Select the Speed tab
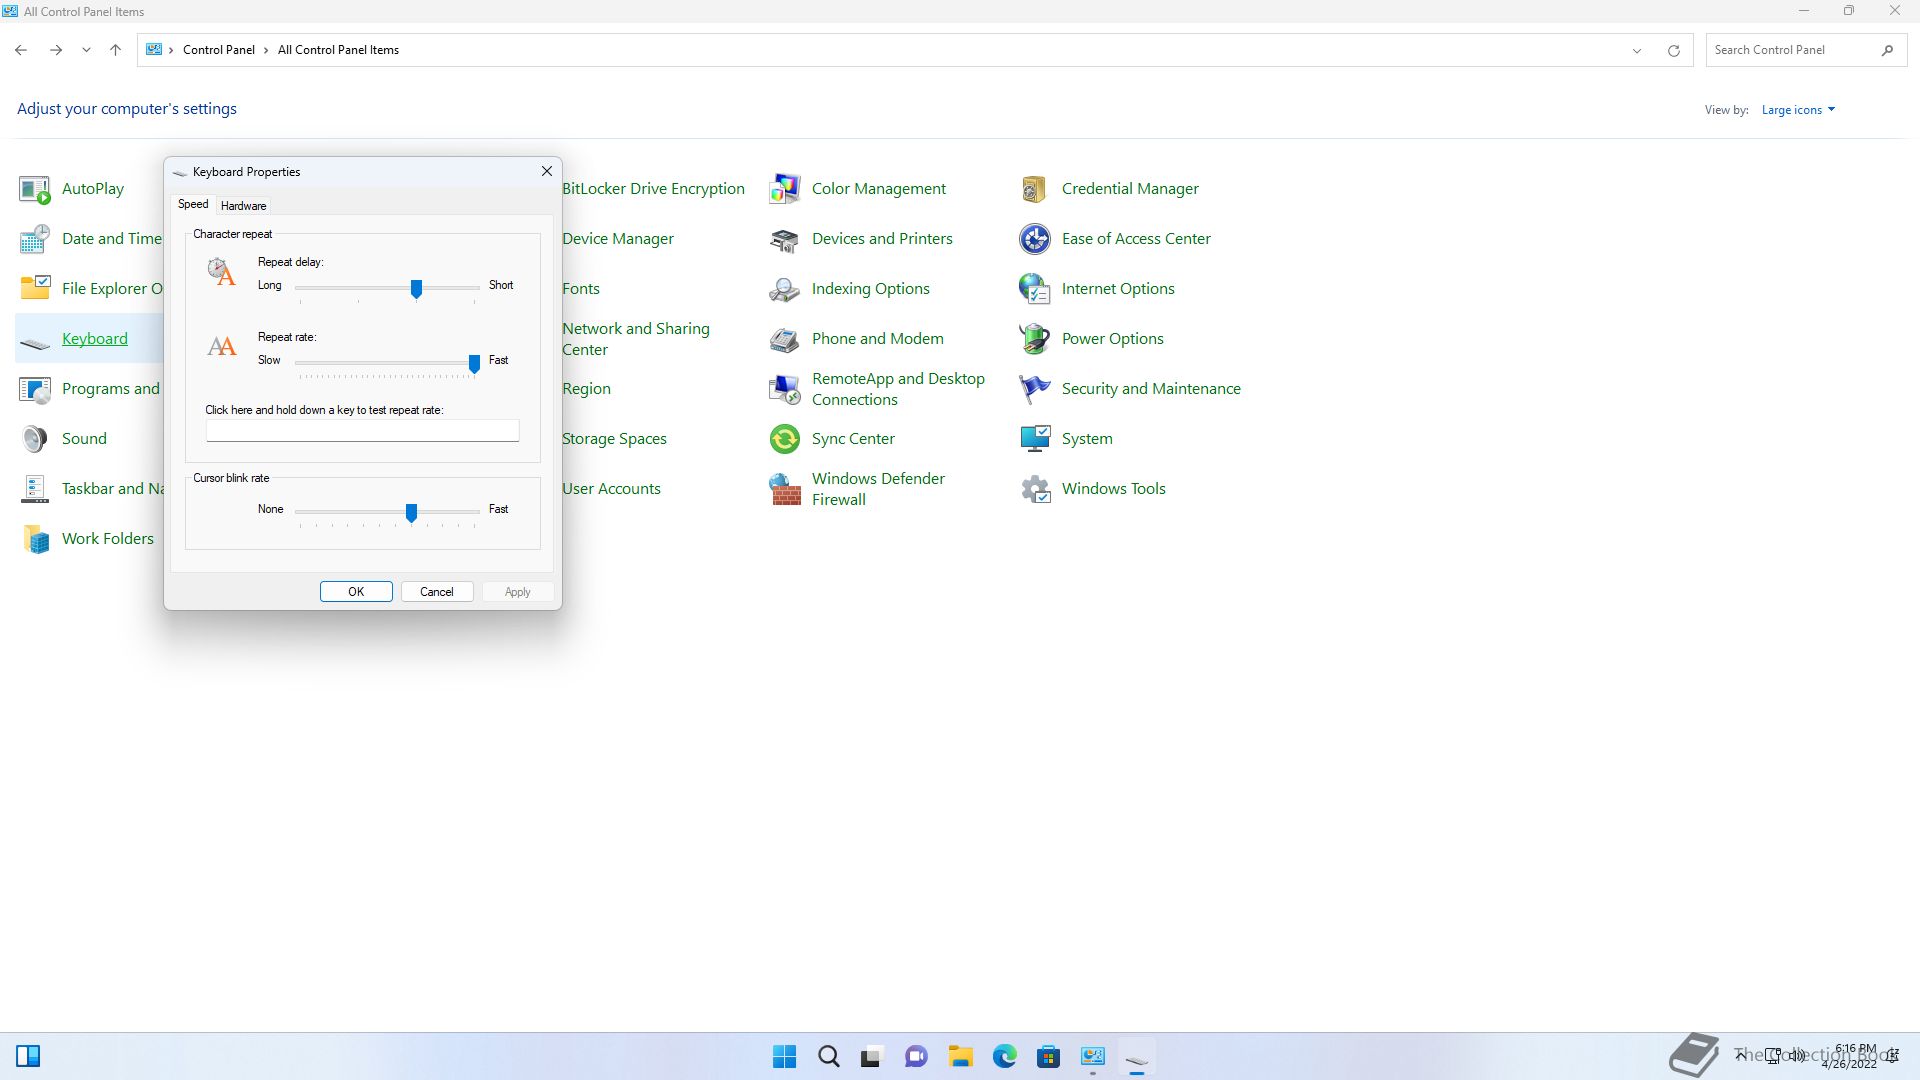1920x1080 pixels. tap(193, 204)
